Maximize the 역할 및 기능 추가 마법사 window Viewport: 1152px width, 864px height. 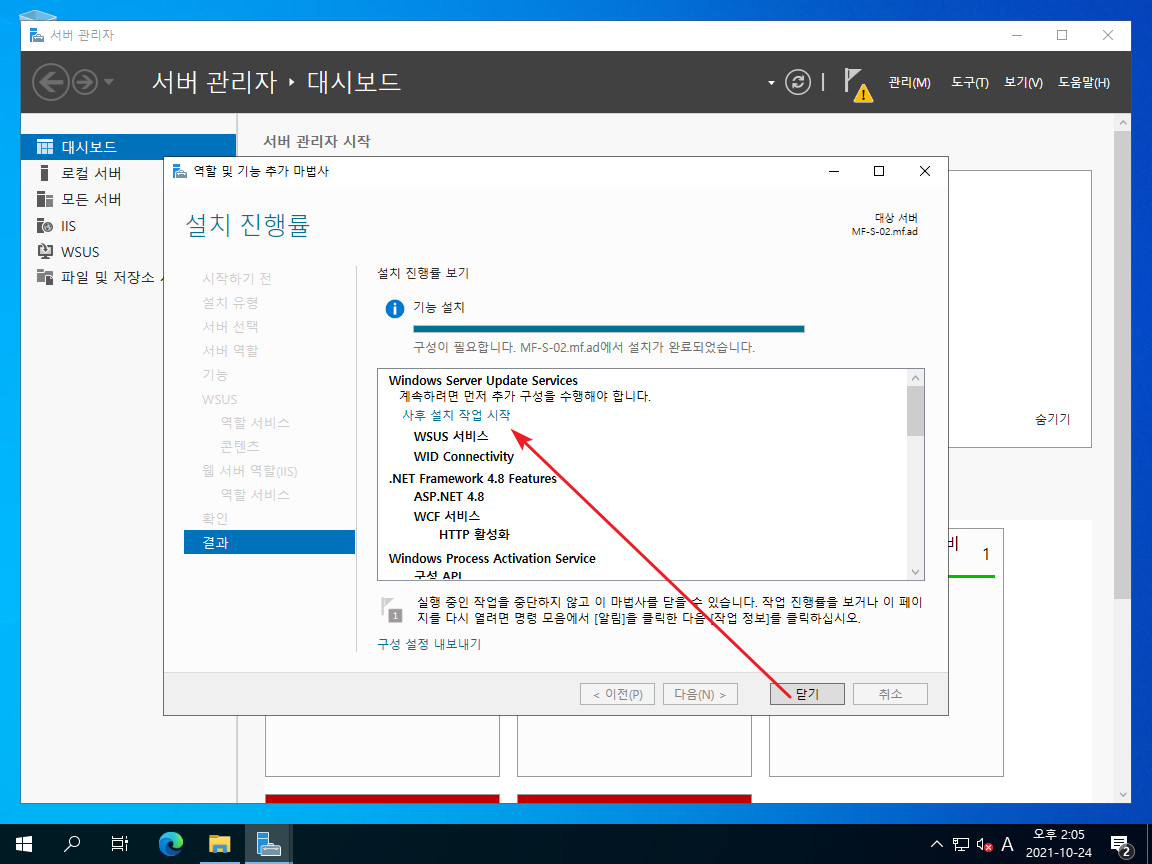879,171
